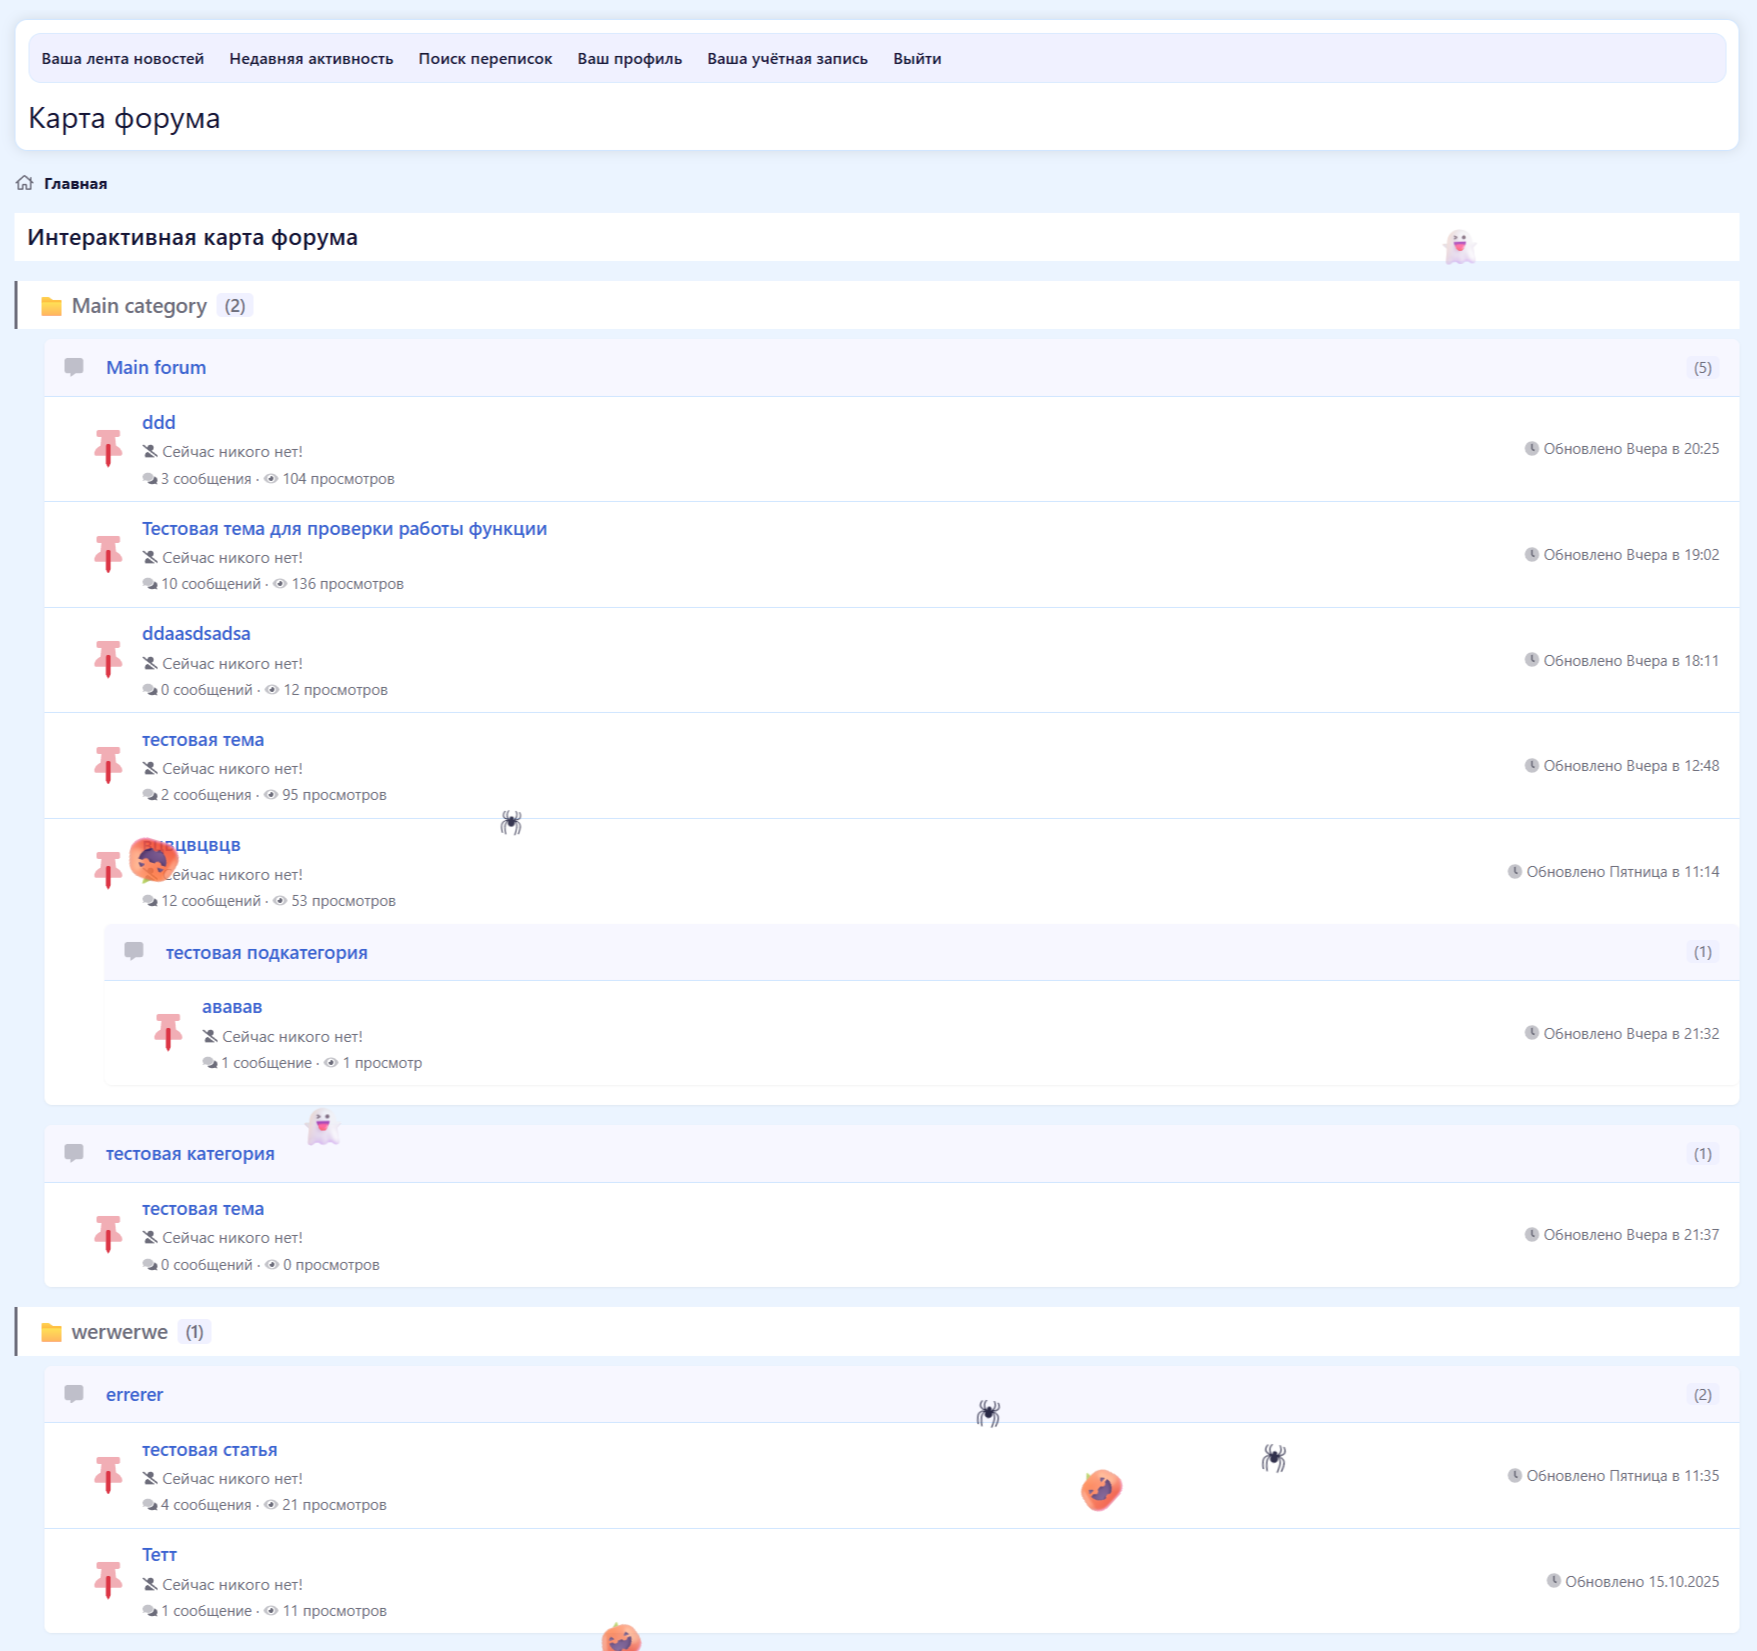
Task: Collapse the Main category section
Action: pyautogui.click(x=139, y=306)
